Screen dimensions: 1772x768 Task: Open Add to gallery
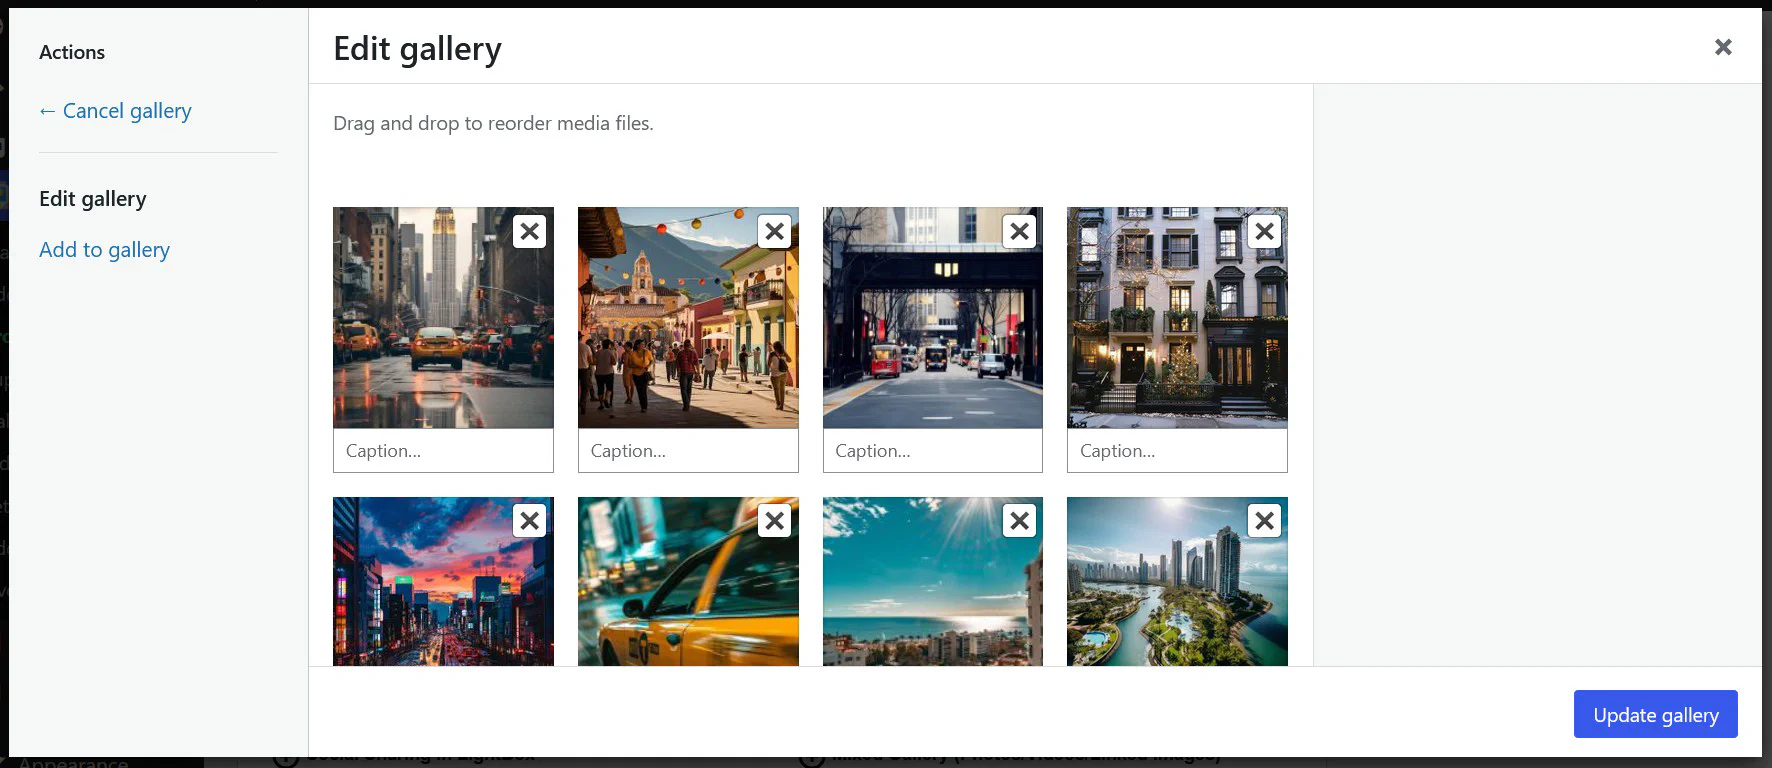(x=104, y=250)
